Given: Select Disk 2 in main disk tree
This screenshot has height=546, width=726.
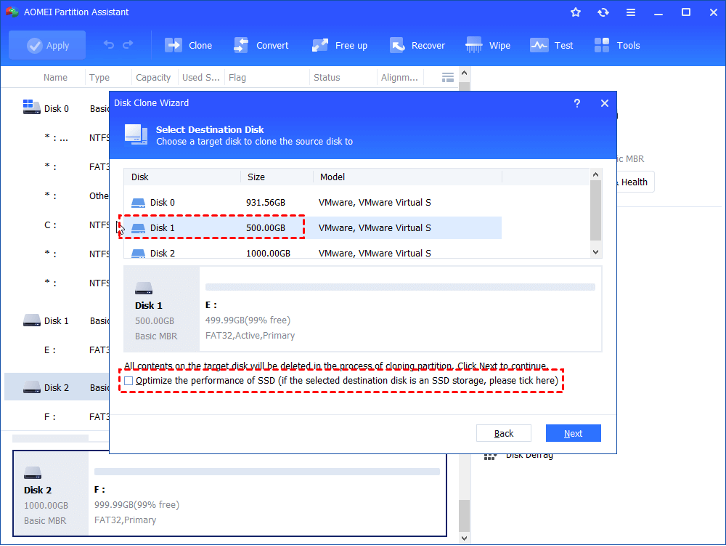Looking at the screenshot, I should coord(56,388).
